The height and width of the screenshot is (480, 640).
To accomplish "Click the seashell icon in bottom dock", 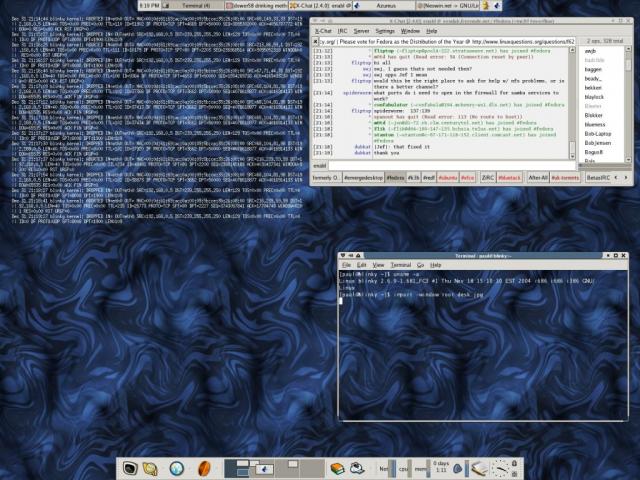I will coord(150,469).
